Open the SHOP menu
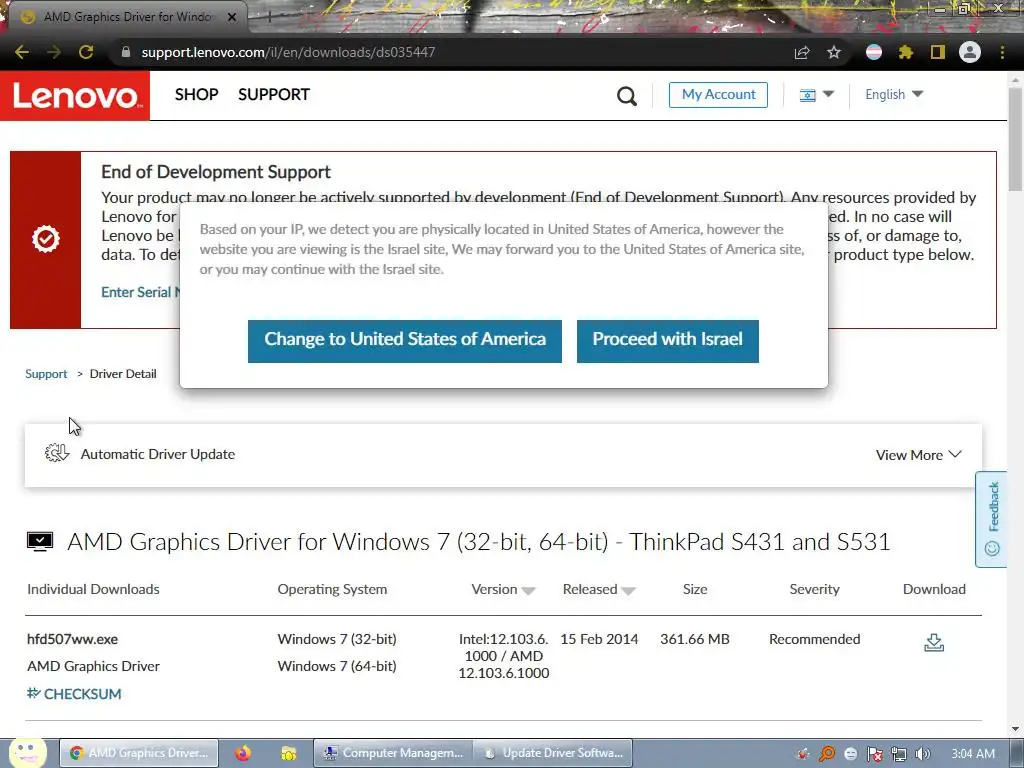Screen dimensions: 1024x768 coord(197,94)
